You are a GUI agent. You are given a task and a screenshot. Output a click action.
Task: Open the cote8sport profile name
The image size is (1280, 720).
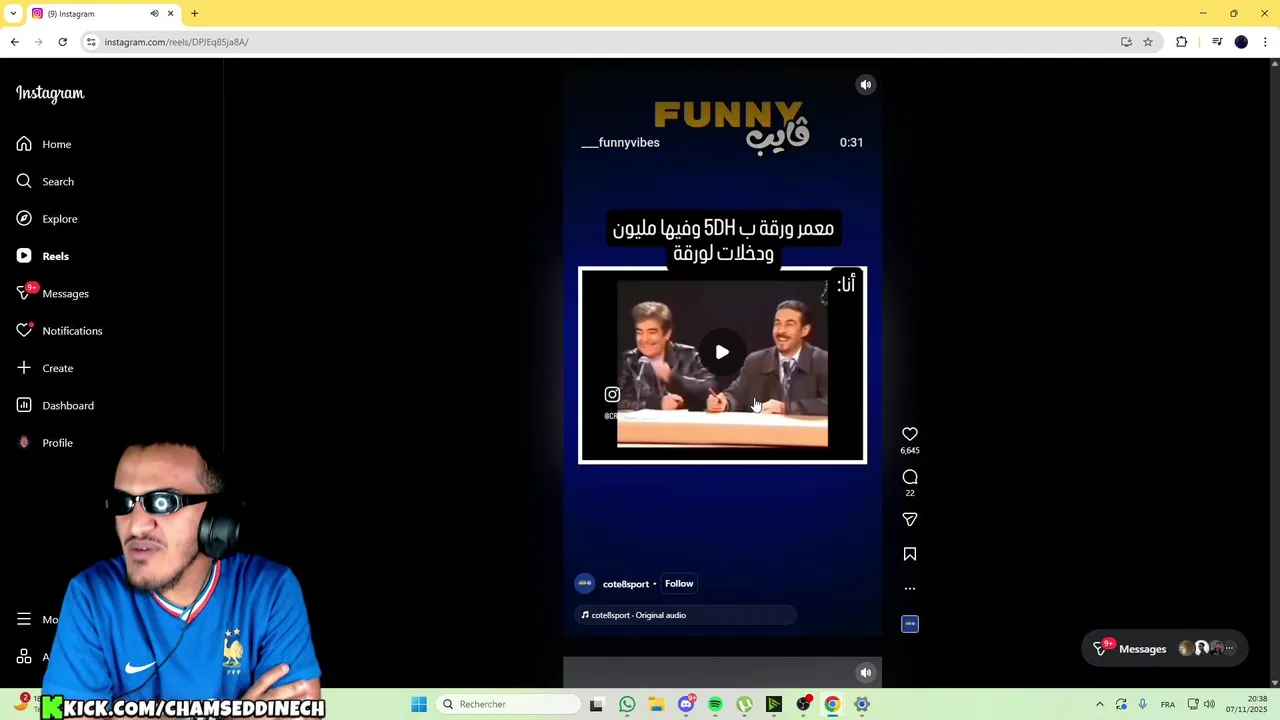[626, 584]
